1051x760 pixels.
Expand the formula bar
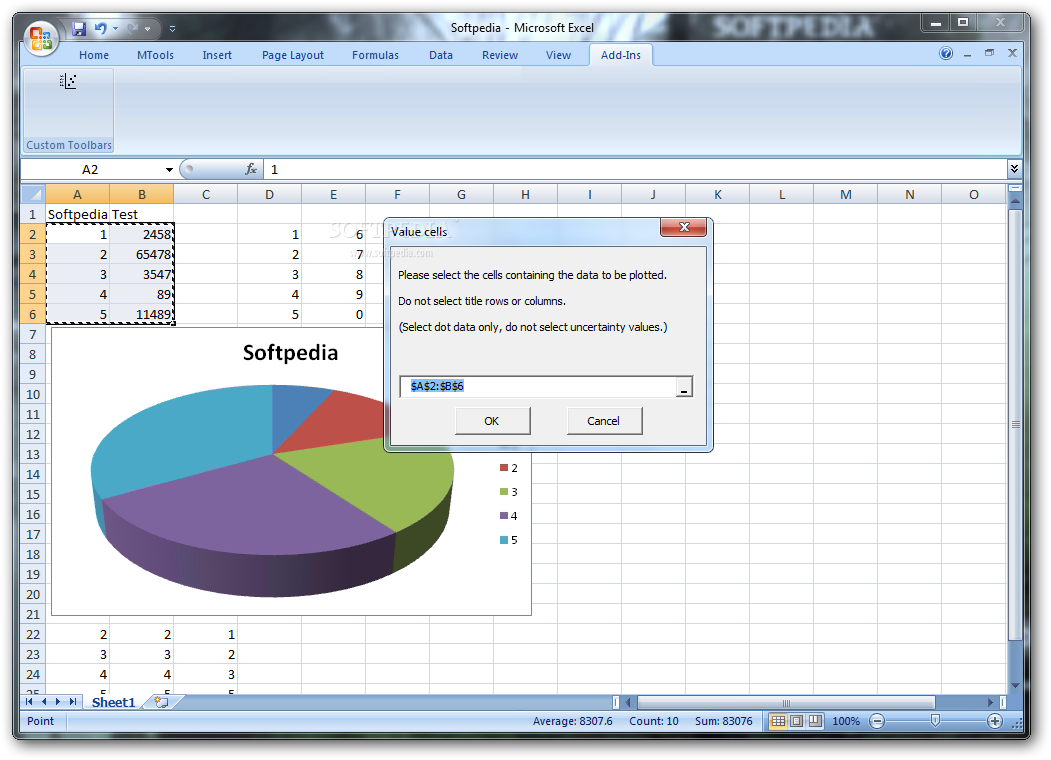[1014, 169]
